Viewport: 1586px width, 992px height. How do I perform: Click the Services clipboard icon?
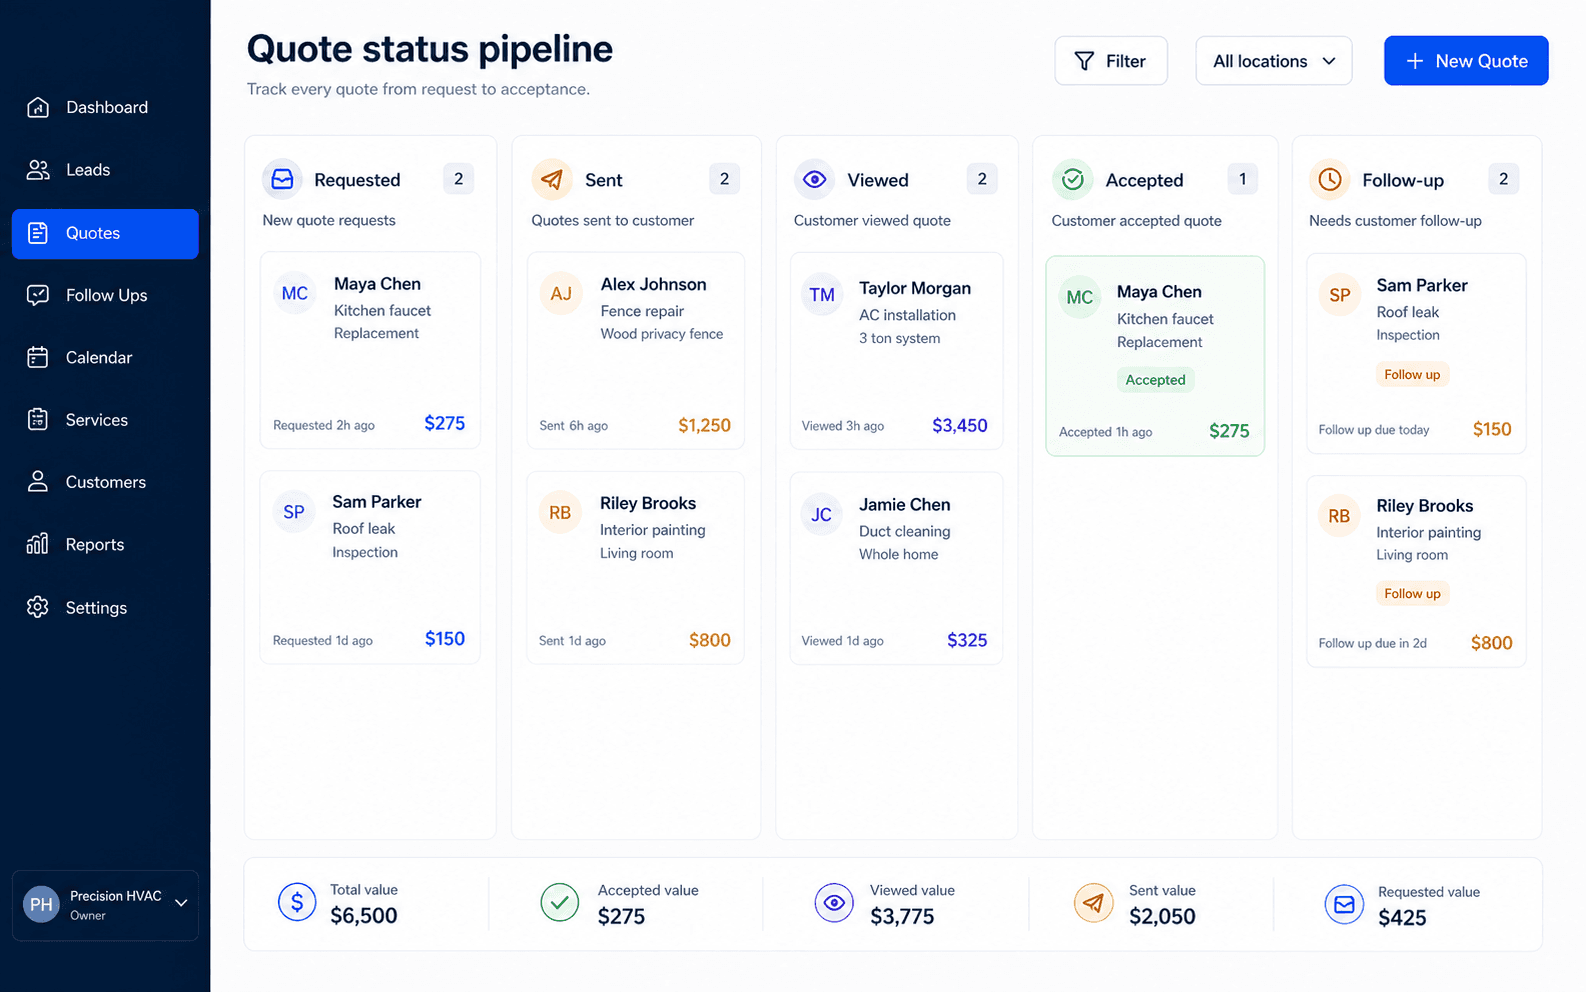(x=38, y=420)
